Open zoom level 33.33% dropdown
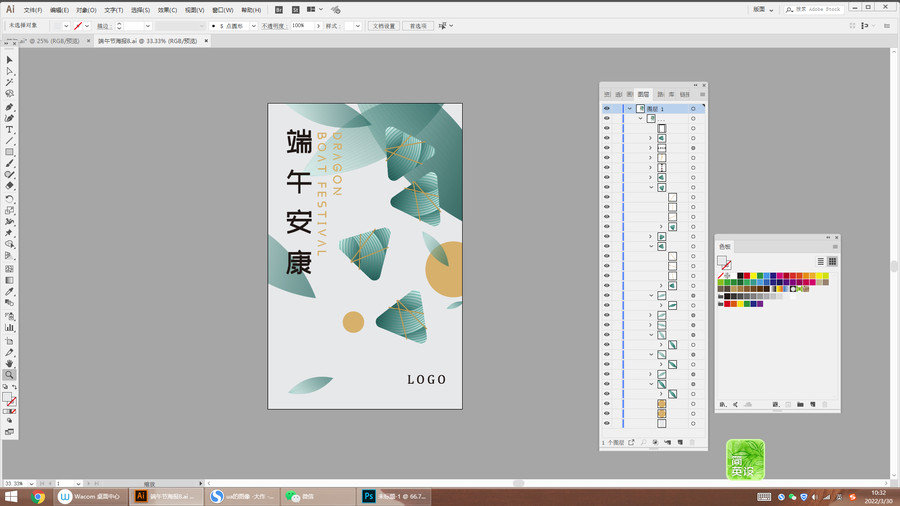 [x=32, y=484]
